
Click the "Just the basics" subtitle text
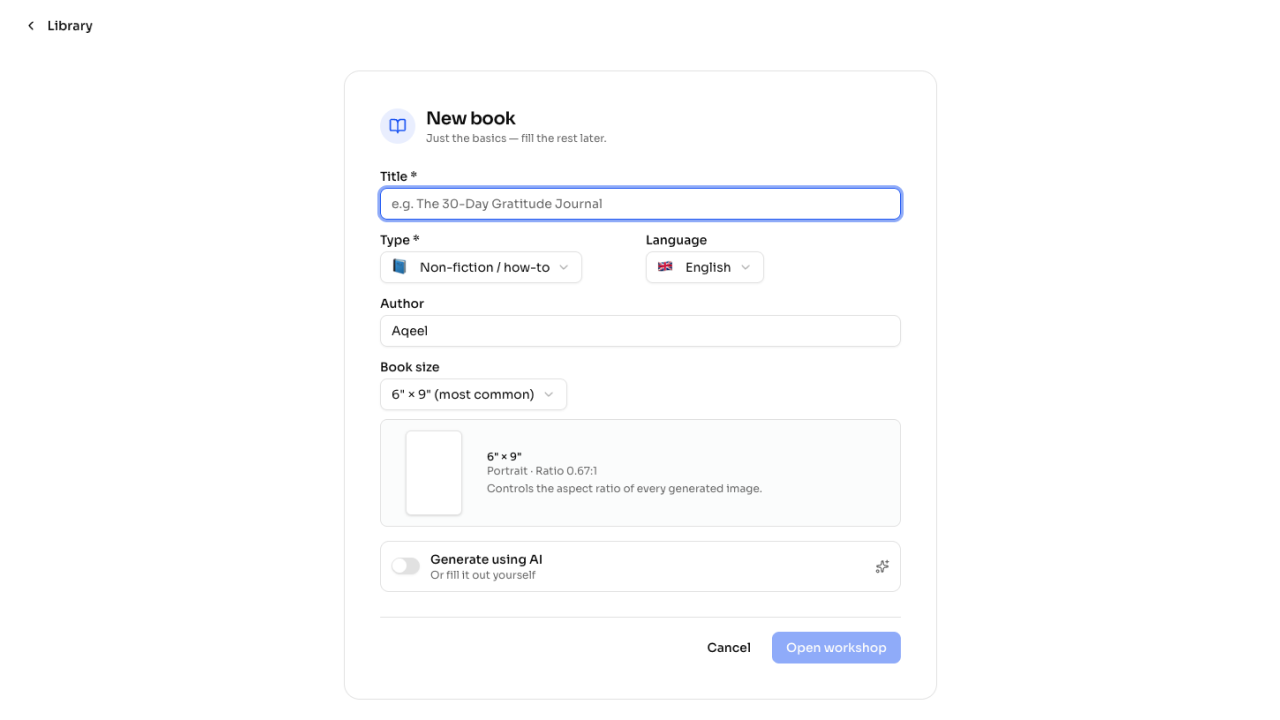pos(516,138)
